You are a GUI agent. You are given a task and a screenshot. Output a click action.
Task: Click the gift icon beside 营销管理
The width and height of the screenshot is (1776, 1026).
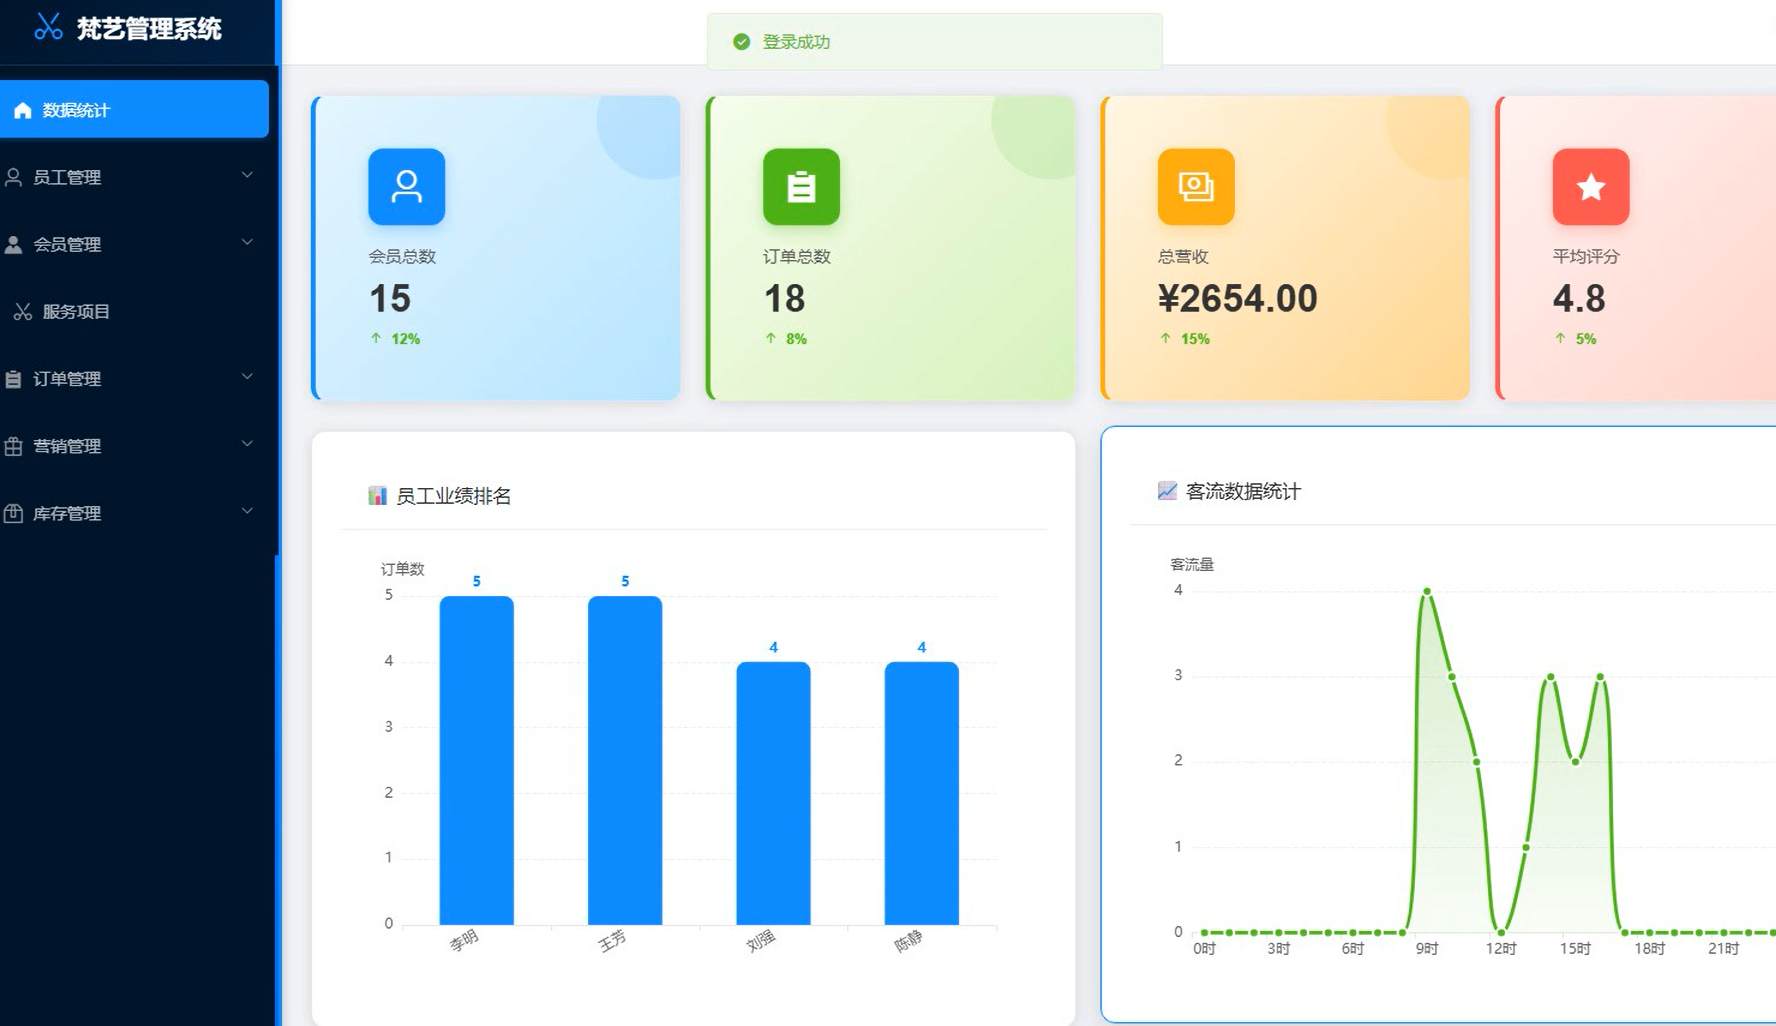tap(14, 446)
